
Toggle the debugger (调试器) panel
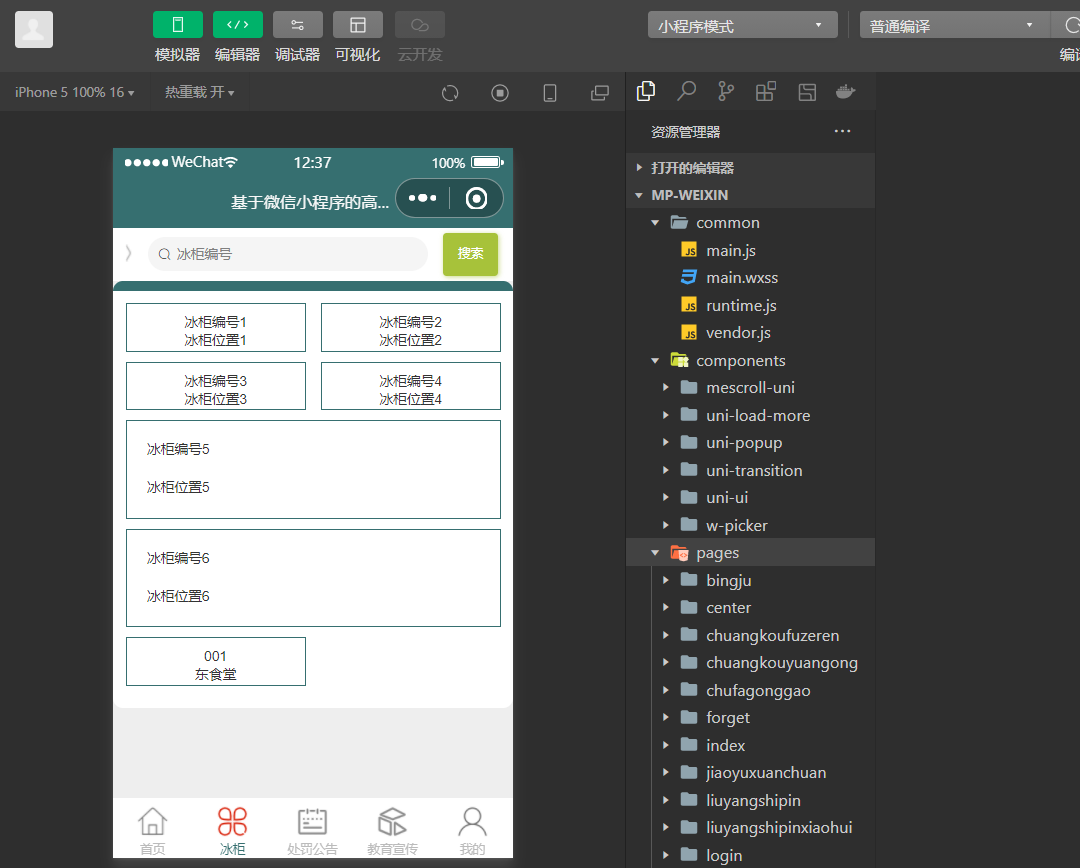click(x=298, y=25)
